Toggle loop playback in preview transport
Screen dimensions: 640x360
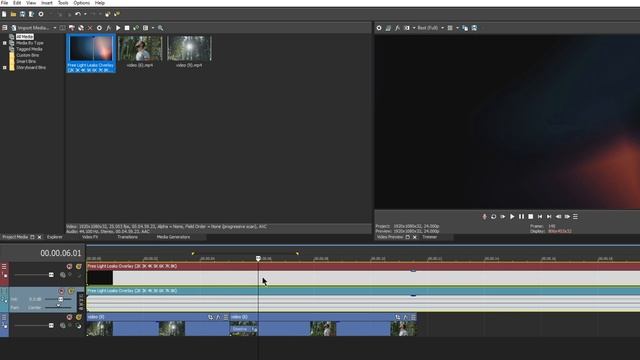click(x=493, y=217)
